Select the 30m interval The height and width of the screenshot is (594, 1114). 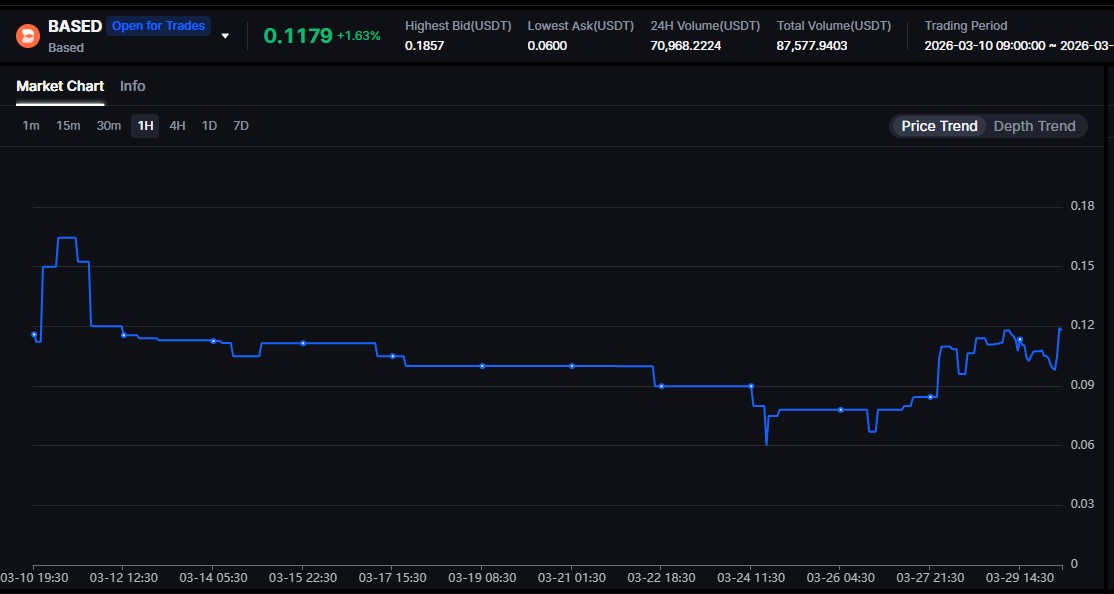click(108, 125)
